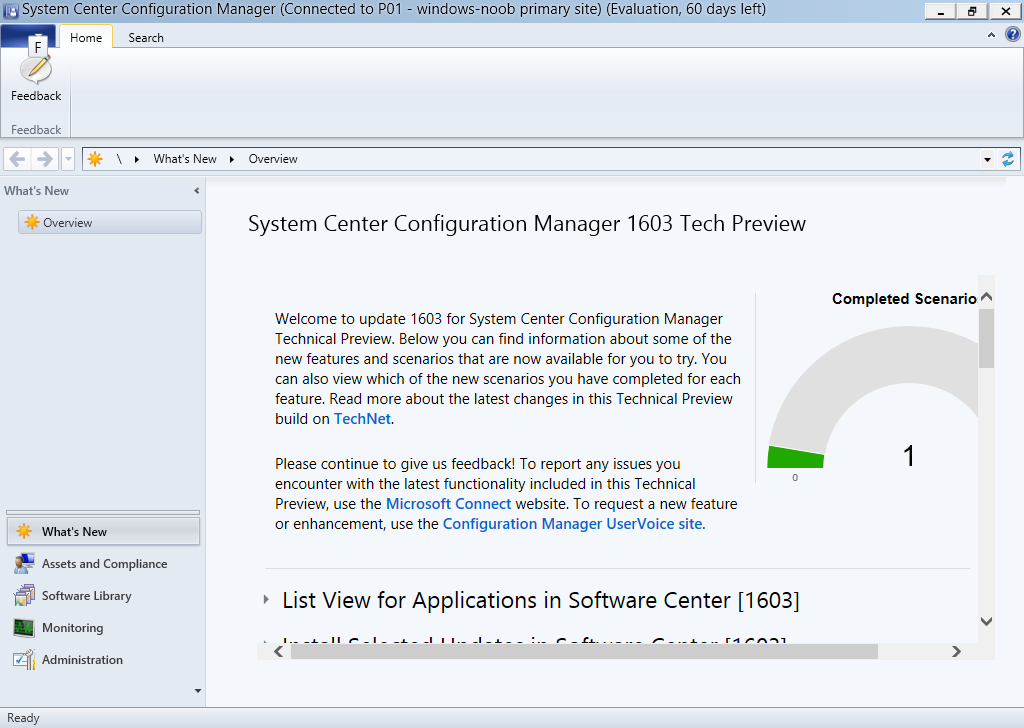Click the 1603 Tech Preview page heading
The width and height of the screenshot is (1024, 728).
(527, 223)
